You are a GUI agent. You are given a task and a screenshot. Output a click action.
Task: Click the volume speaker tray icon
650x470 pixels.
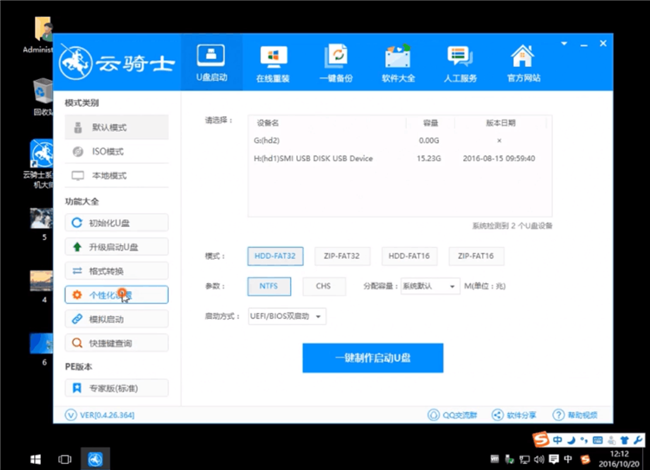[x=539, y=459]
